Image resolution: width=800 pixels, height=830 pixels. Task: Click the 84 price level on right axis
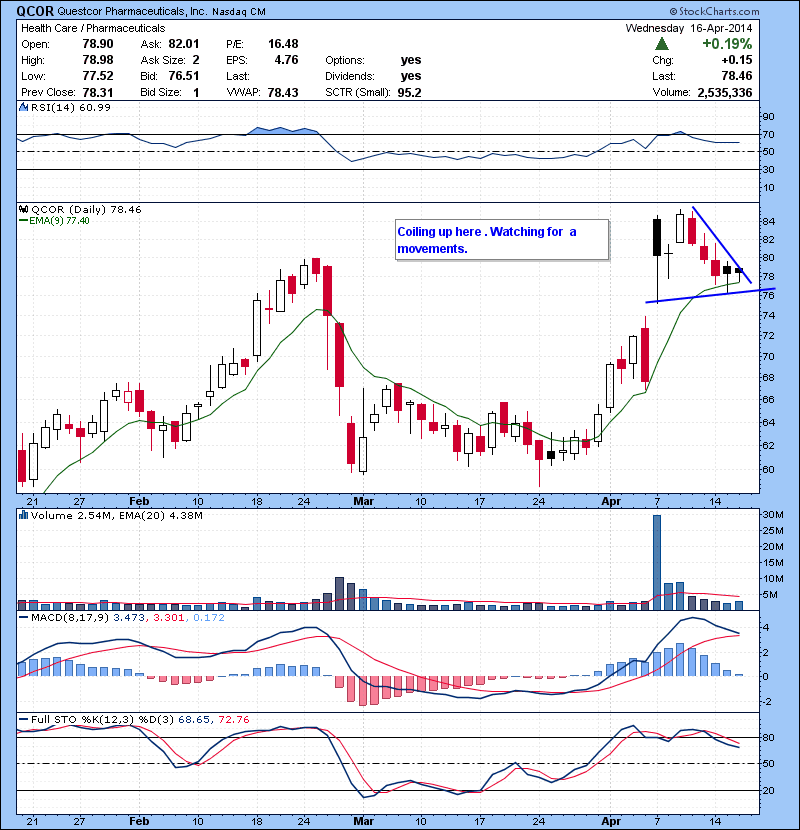768,221
